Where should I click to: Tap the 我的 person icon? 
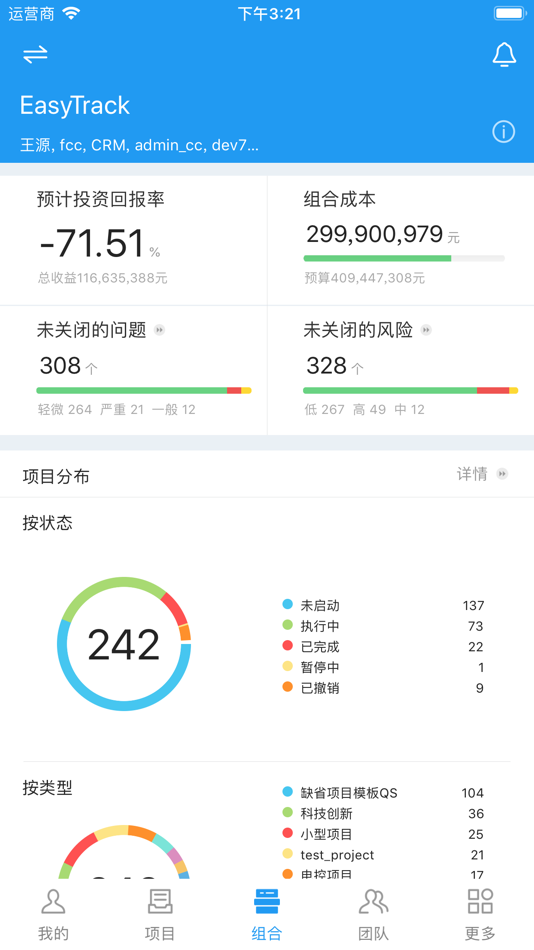tap(53, 902)
